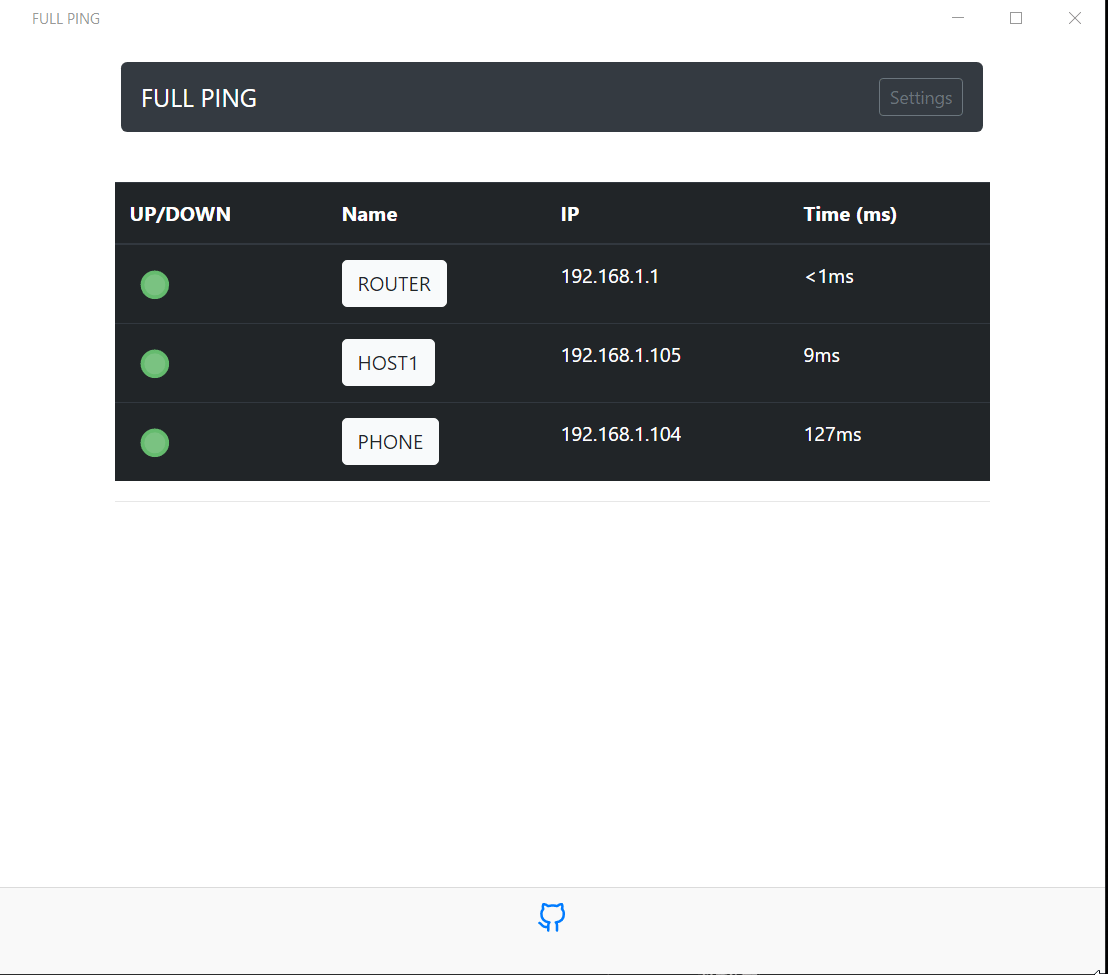
Task: Click the green status dot for PHONE
Action: 155,442
